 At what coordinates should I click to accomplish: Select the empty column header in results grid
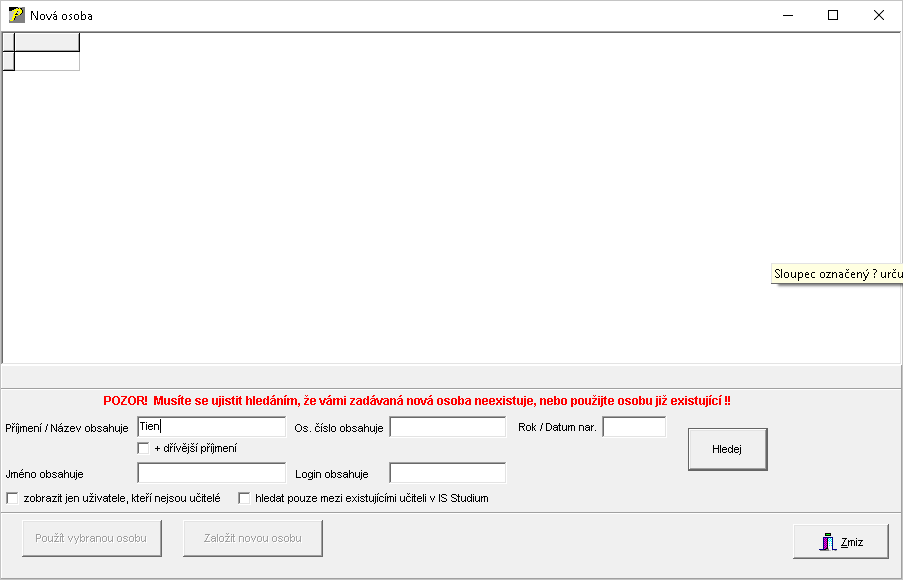click(47, 42)
